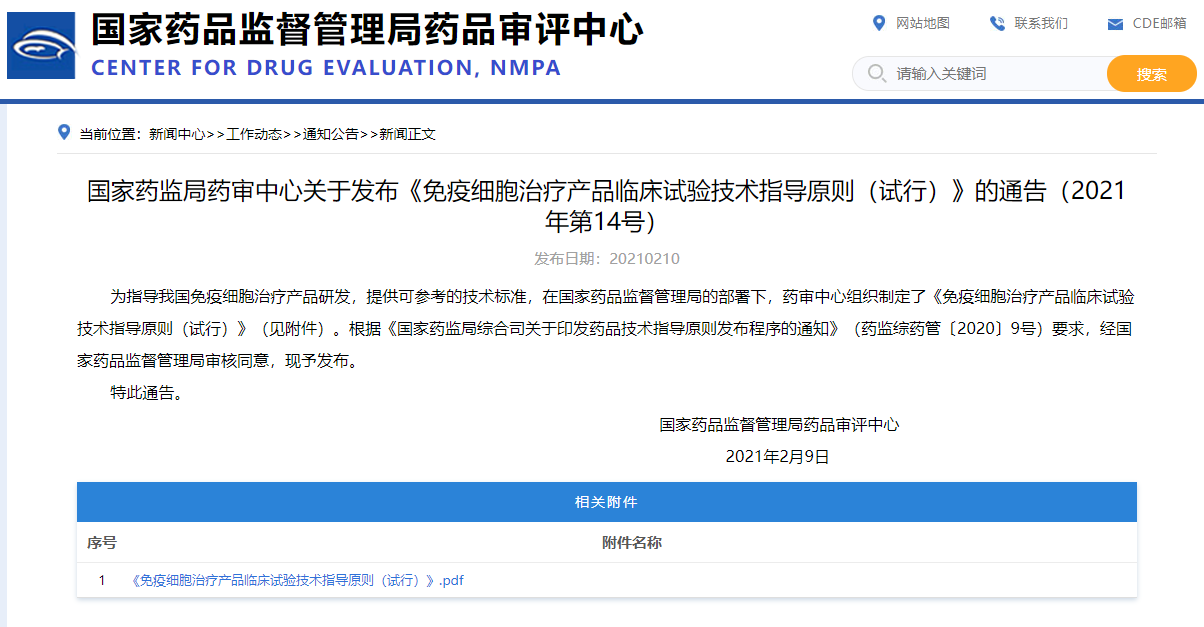Click the 当前位置： label
Viewport: 1204px width, 627px height.
[x=111, y=134]
